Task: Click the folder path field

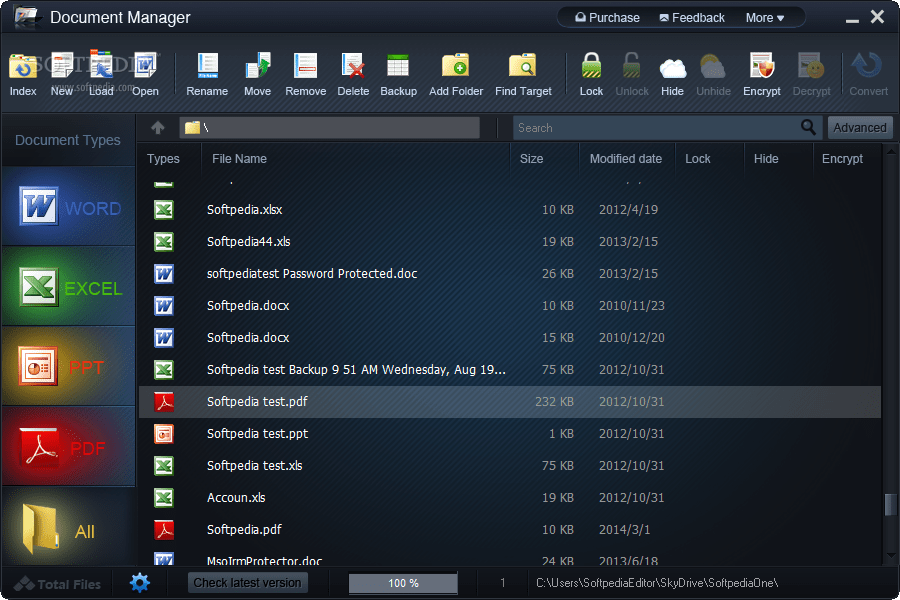Action: pyautogui.click(x=329, y=127)
